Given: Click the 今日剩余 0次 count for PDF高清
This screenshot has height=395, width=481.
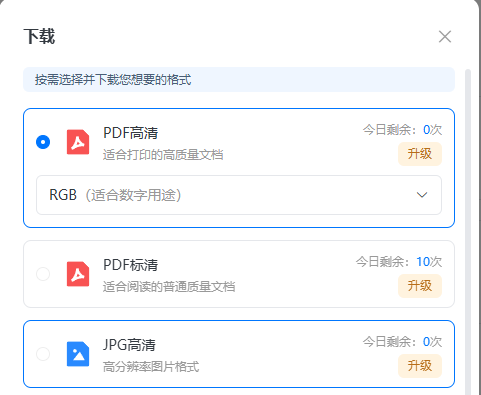Looking at the screenshot, I should [403, 130].
